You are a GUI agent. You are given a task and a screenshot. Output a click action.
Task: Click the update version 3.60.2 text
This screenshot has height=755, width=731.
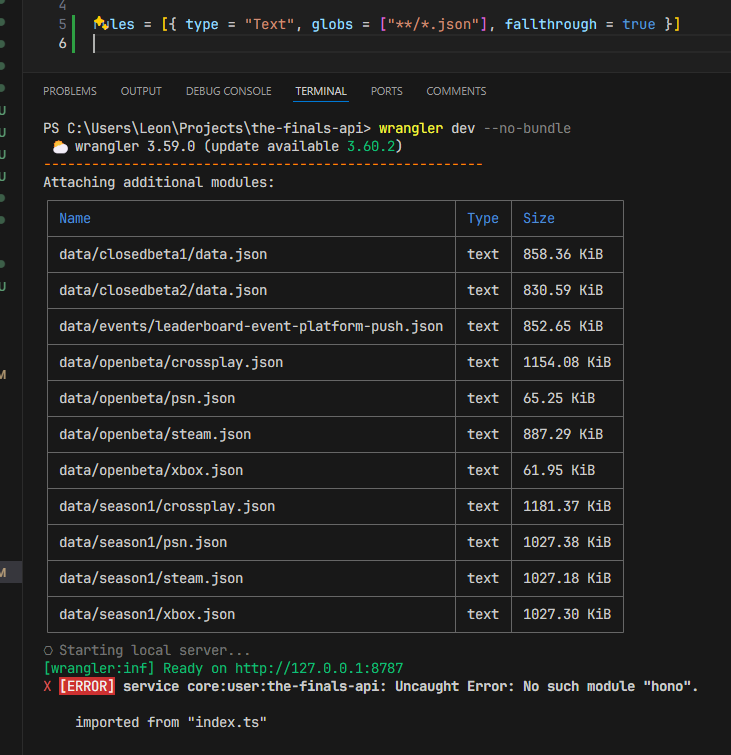pyautogui.click(x=371, y=146)
